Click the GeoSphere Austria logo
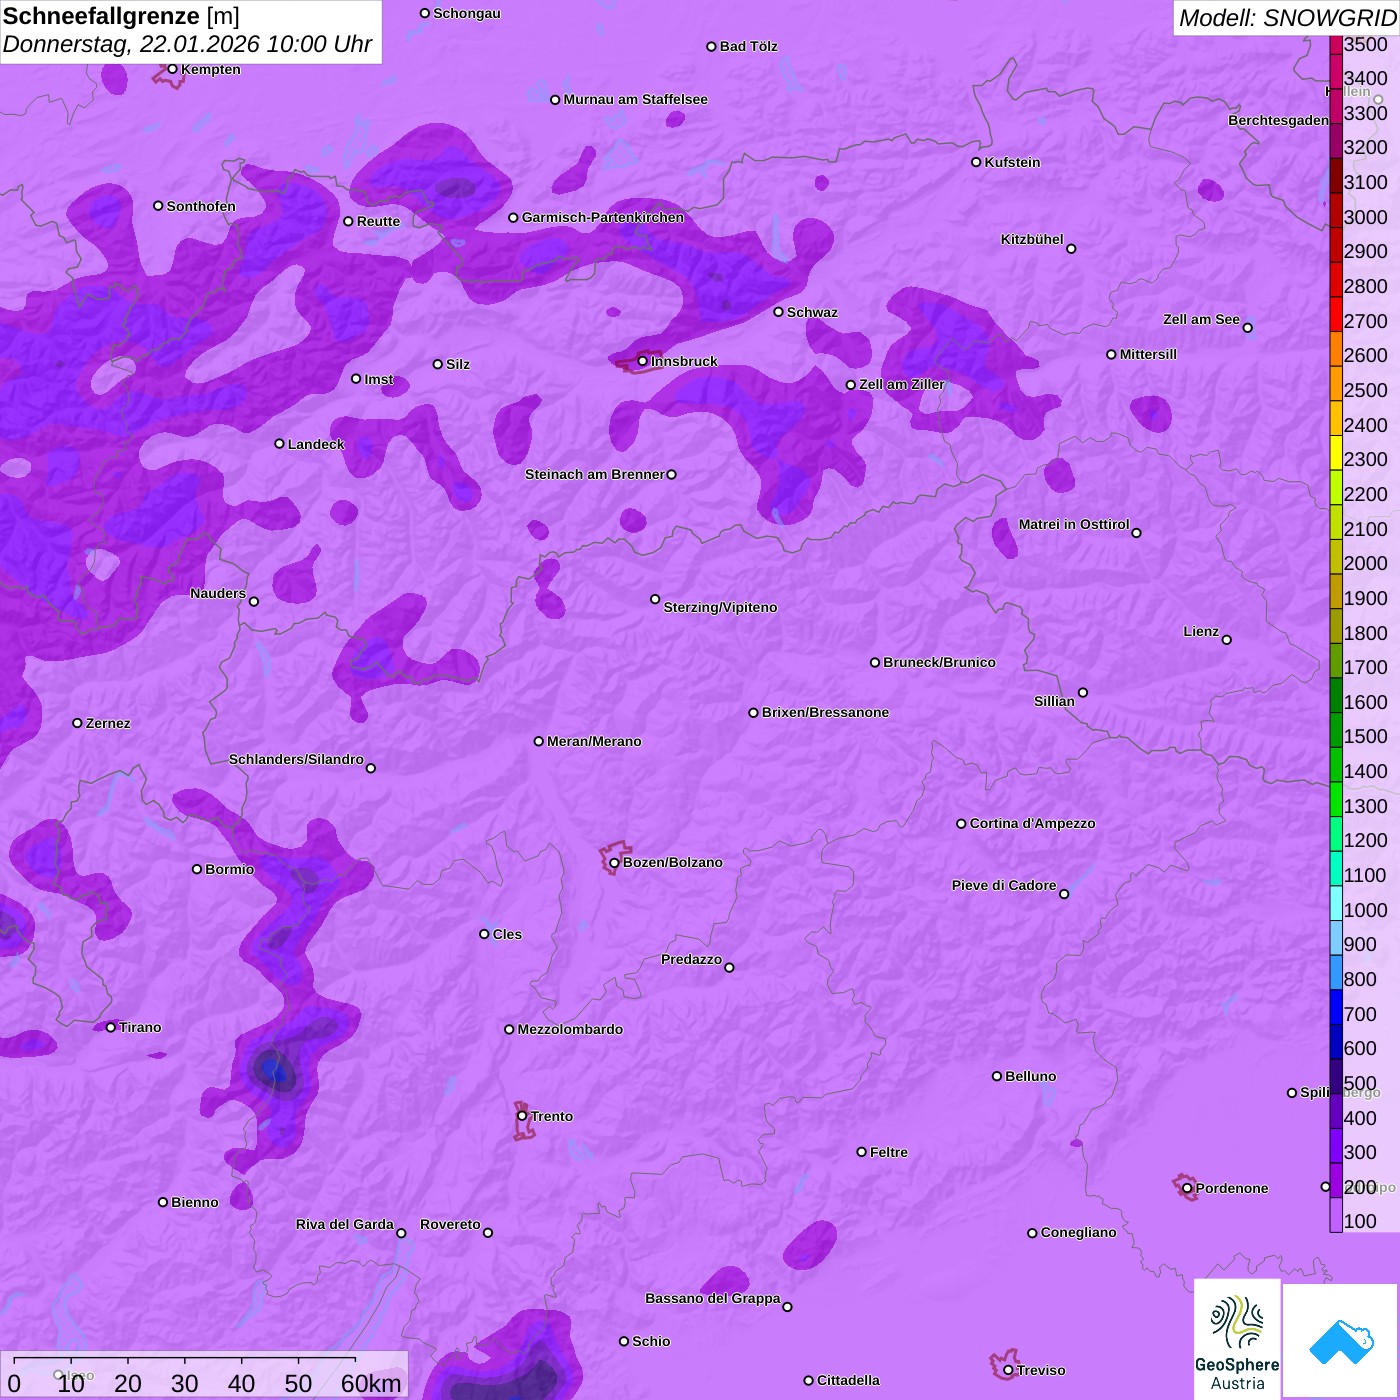This screenshot has width=1400, height=1400. click(1237, 1339)
